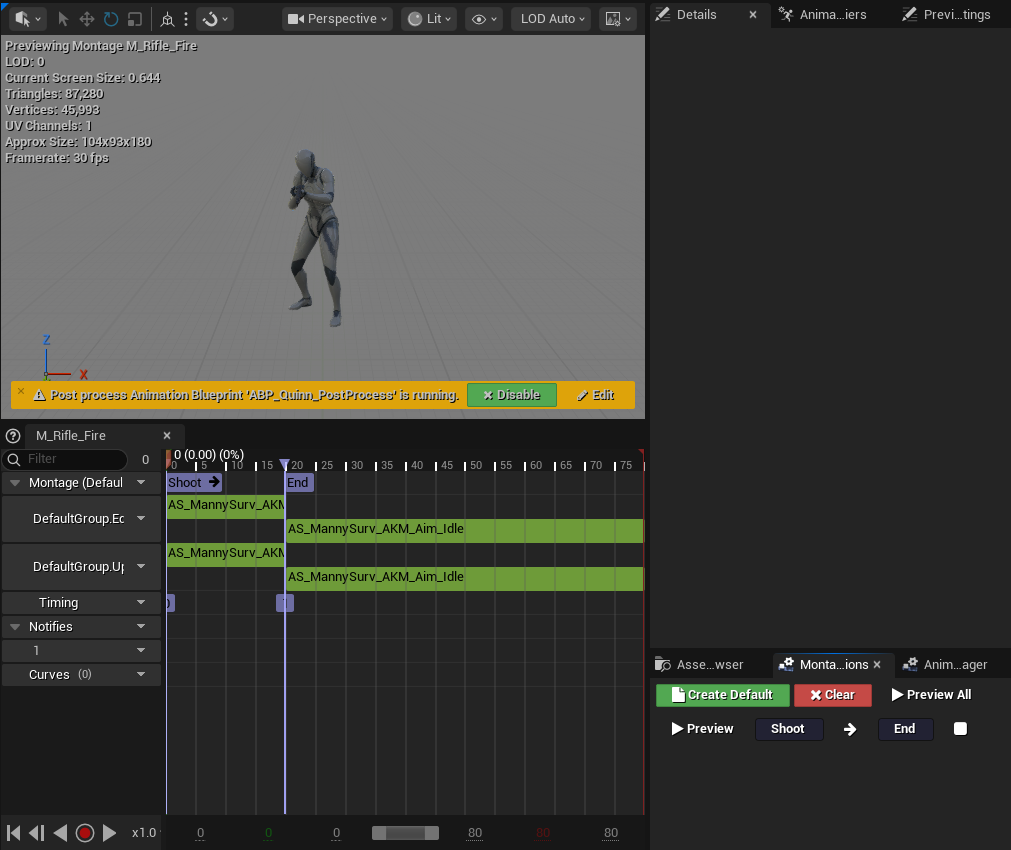Select the Shoot section on timeline
Image resolution: width=1011 pixels, height=850 pixels.
(194, 482)
